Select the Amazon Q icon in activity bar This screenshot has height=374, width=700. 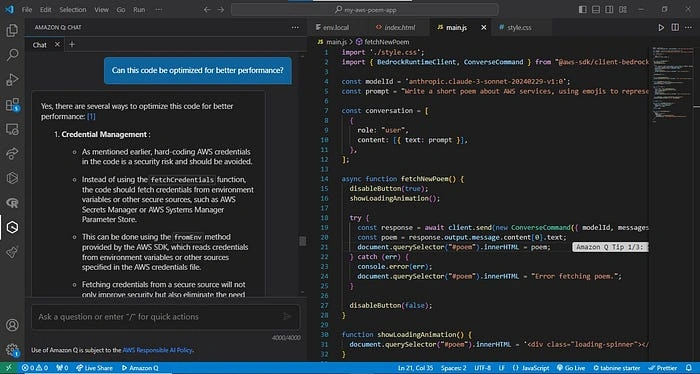tap(12, 227)
